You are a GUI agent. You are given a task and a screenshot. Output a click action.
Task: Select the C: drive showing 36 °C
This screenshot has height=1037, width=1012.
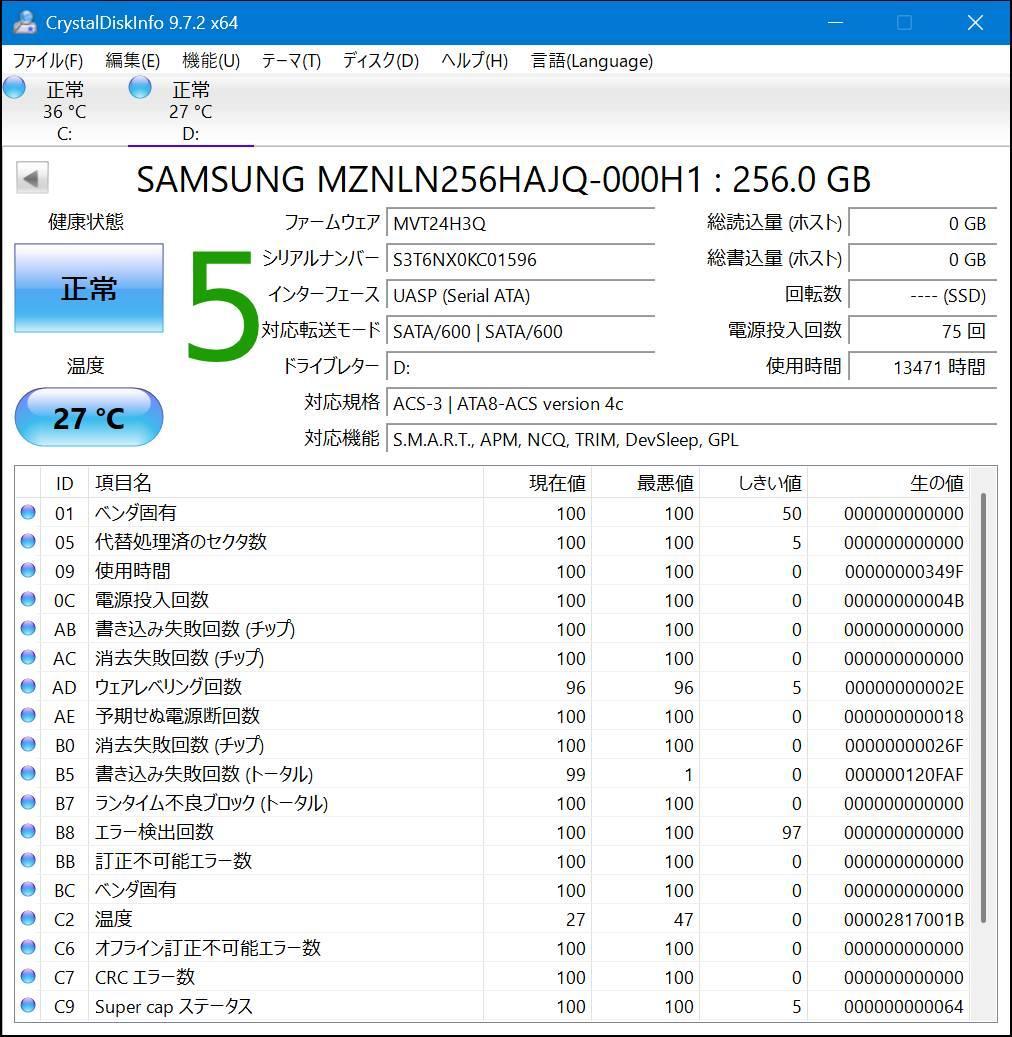tap(64, 108)
